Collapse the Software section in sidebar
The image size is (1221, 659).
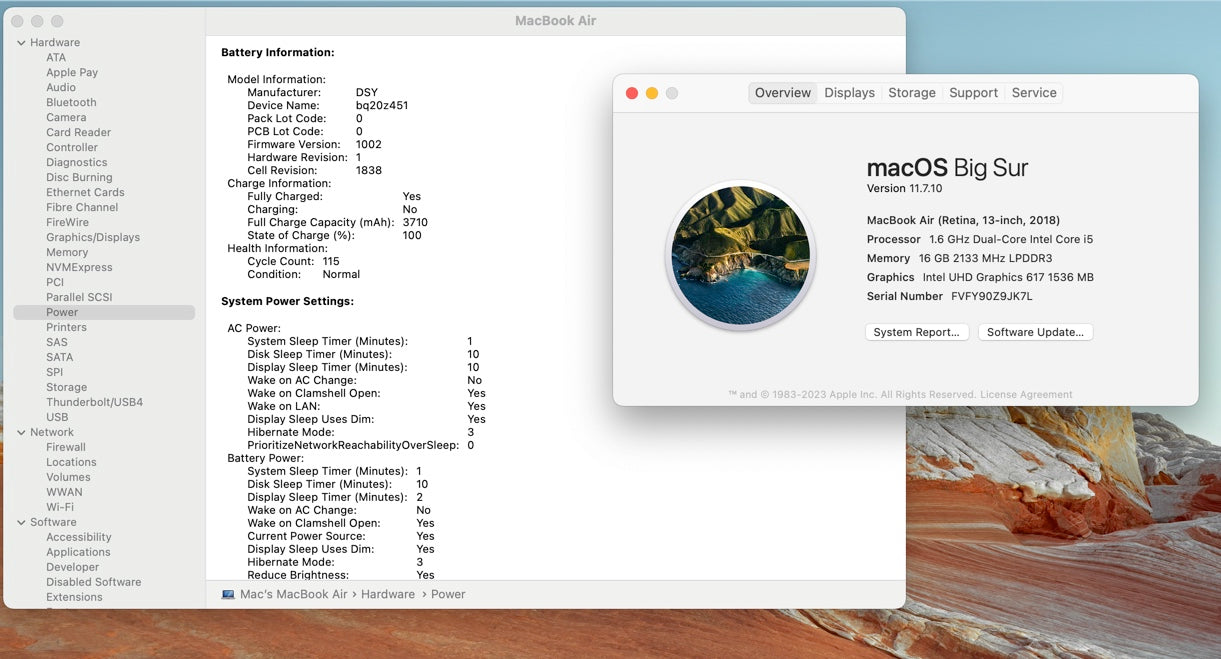[x=21, y=523]
